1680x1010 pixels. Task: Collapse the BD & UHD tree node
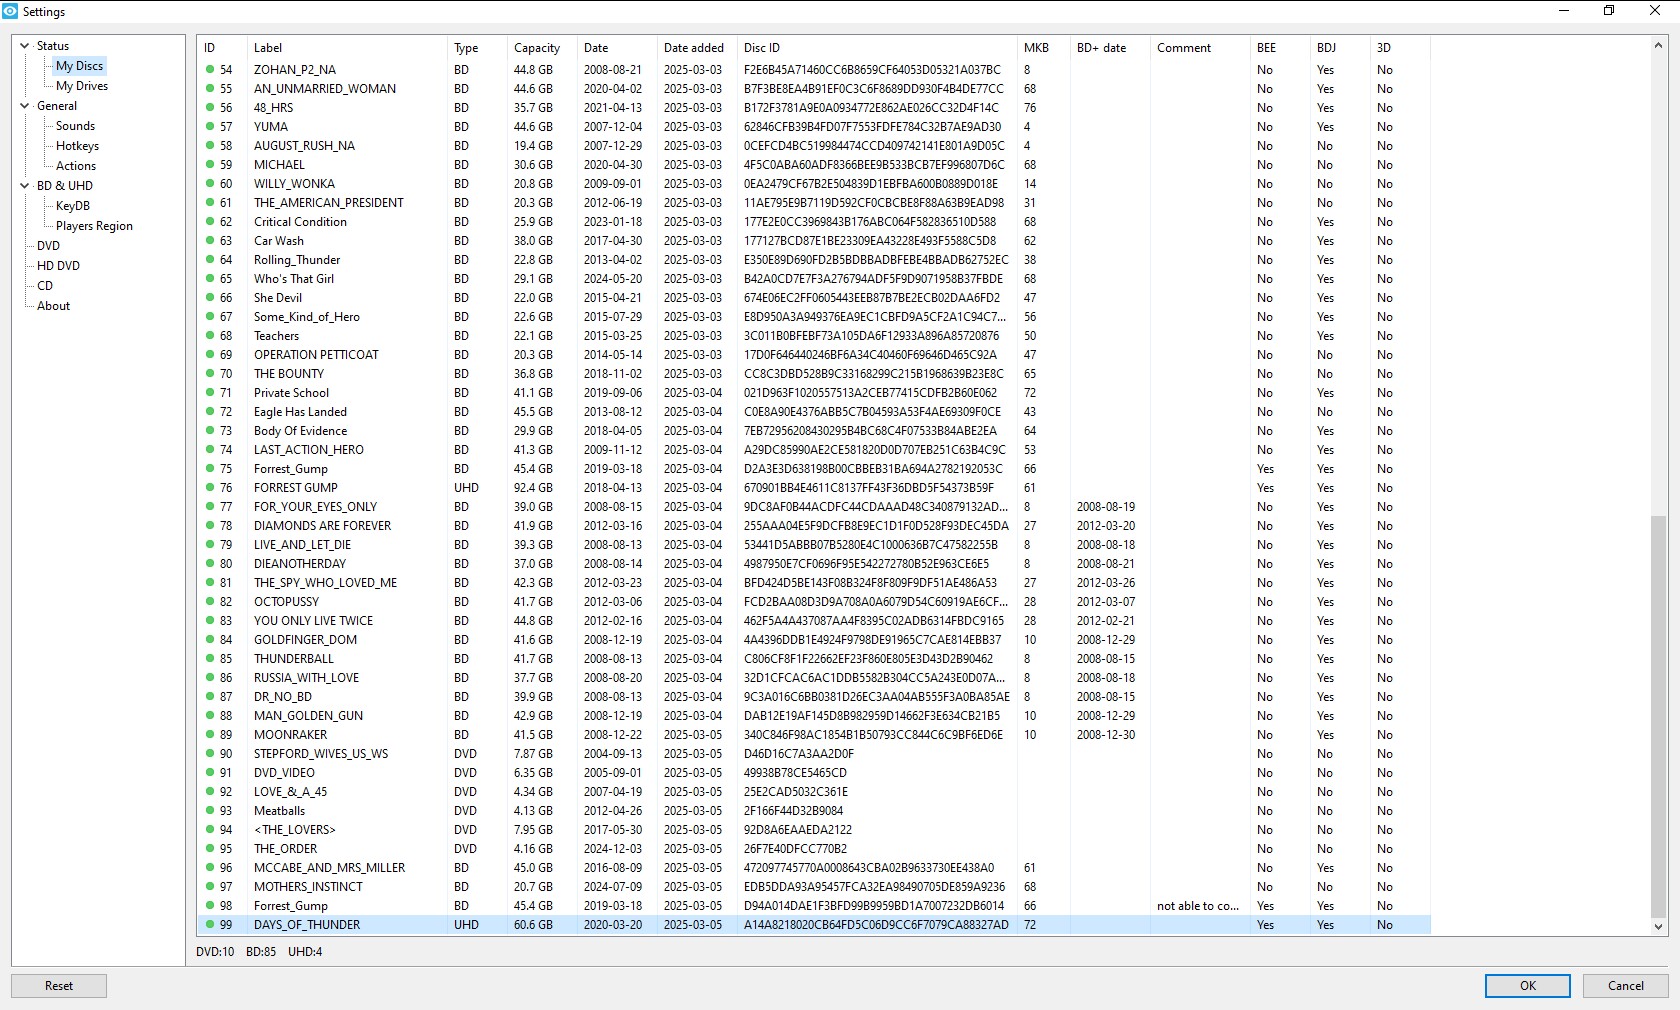click(x=25, y=186)
